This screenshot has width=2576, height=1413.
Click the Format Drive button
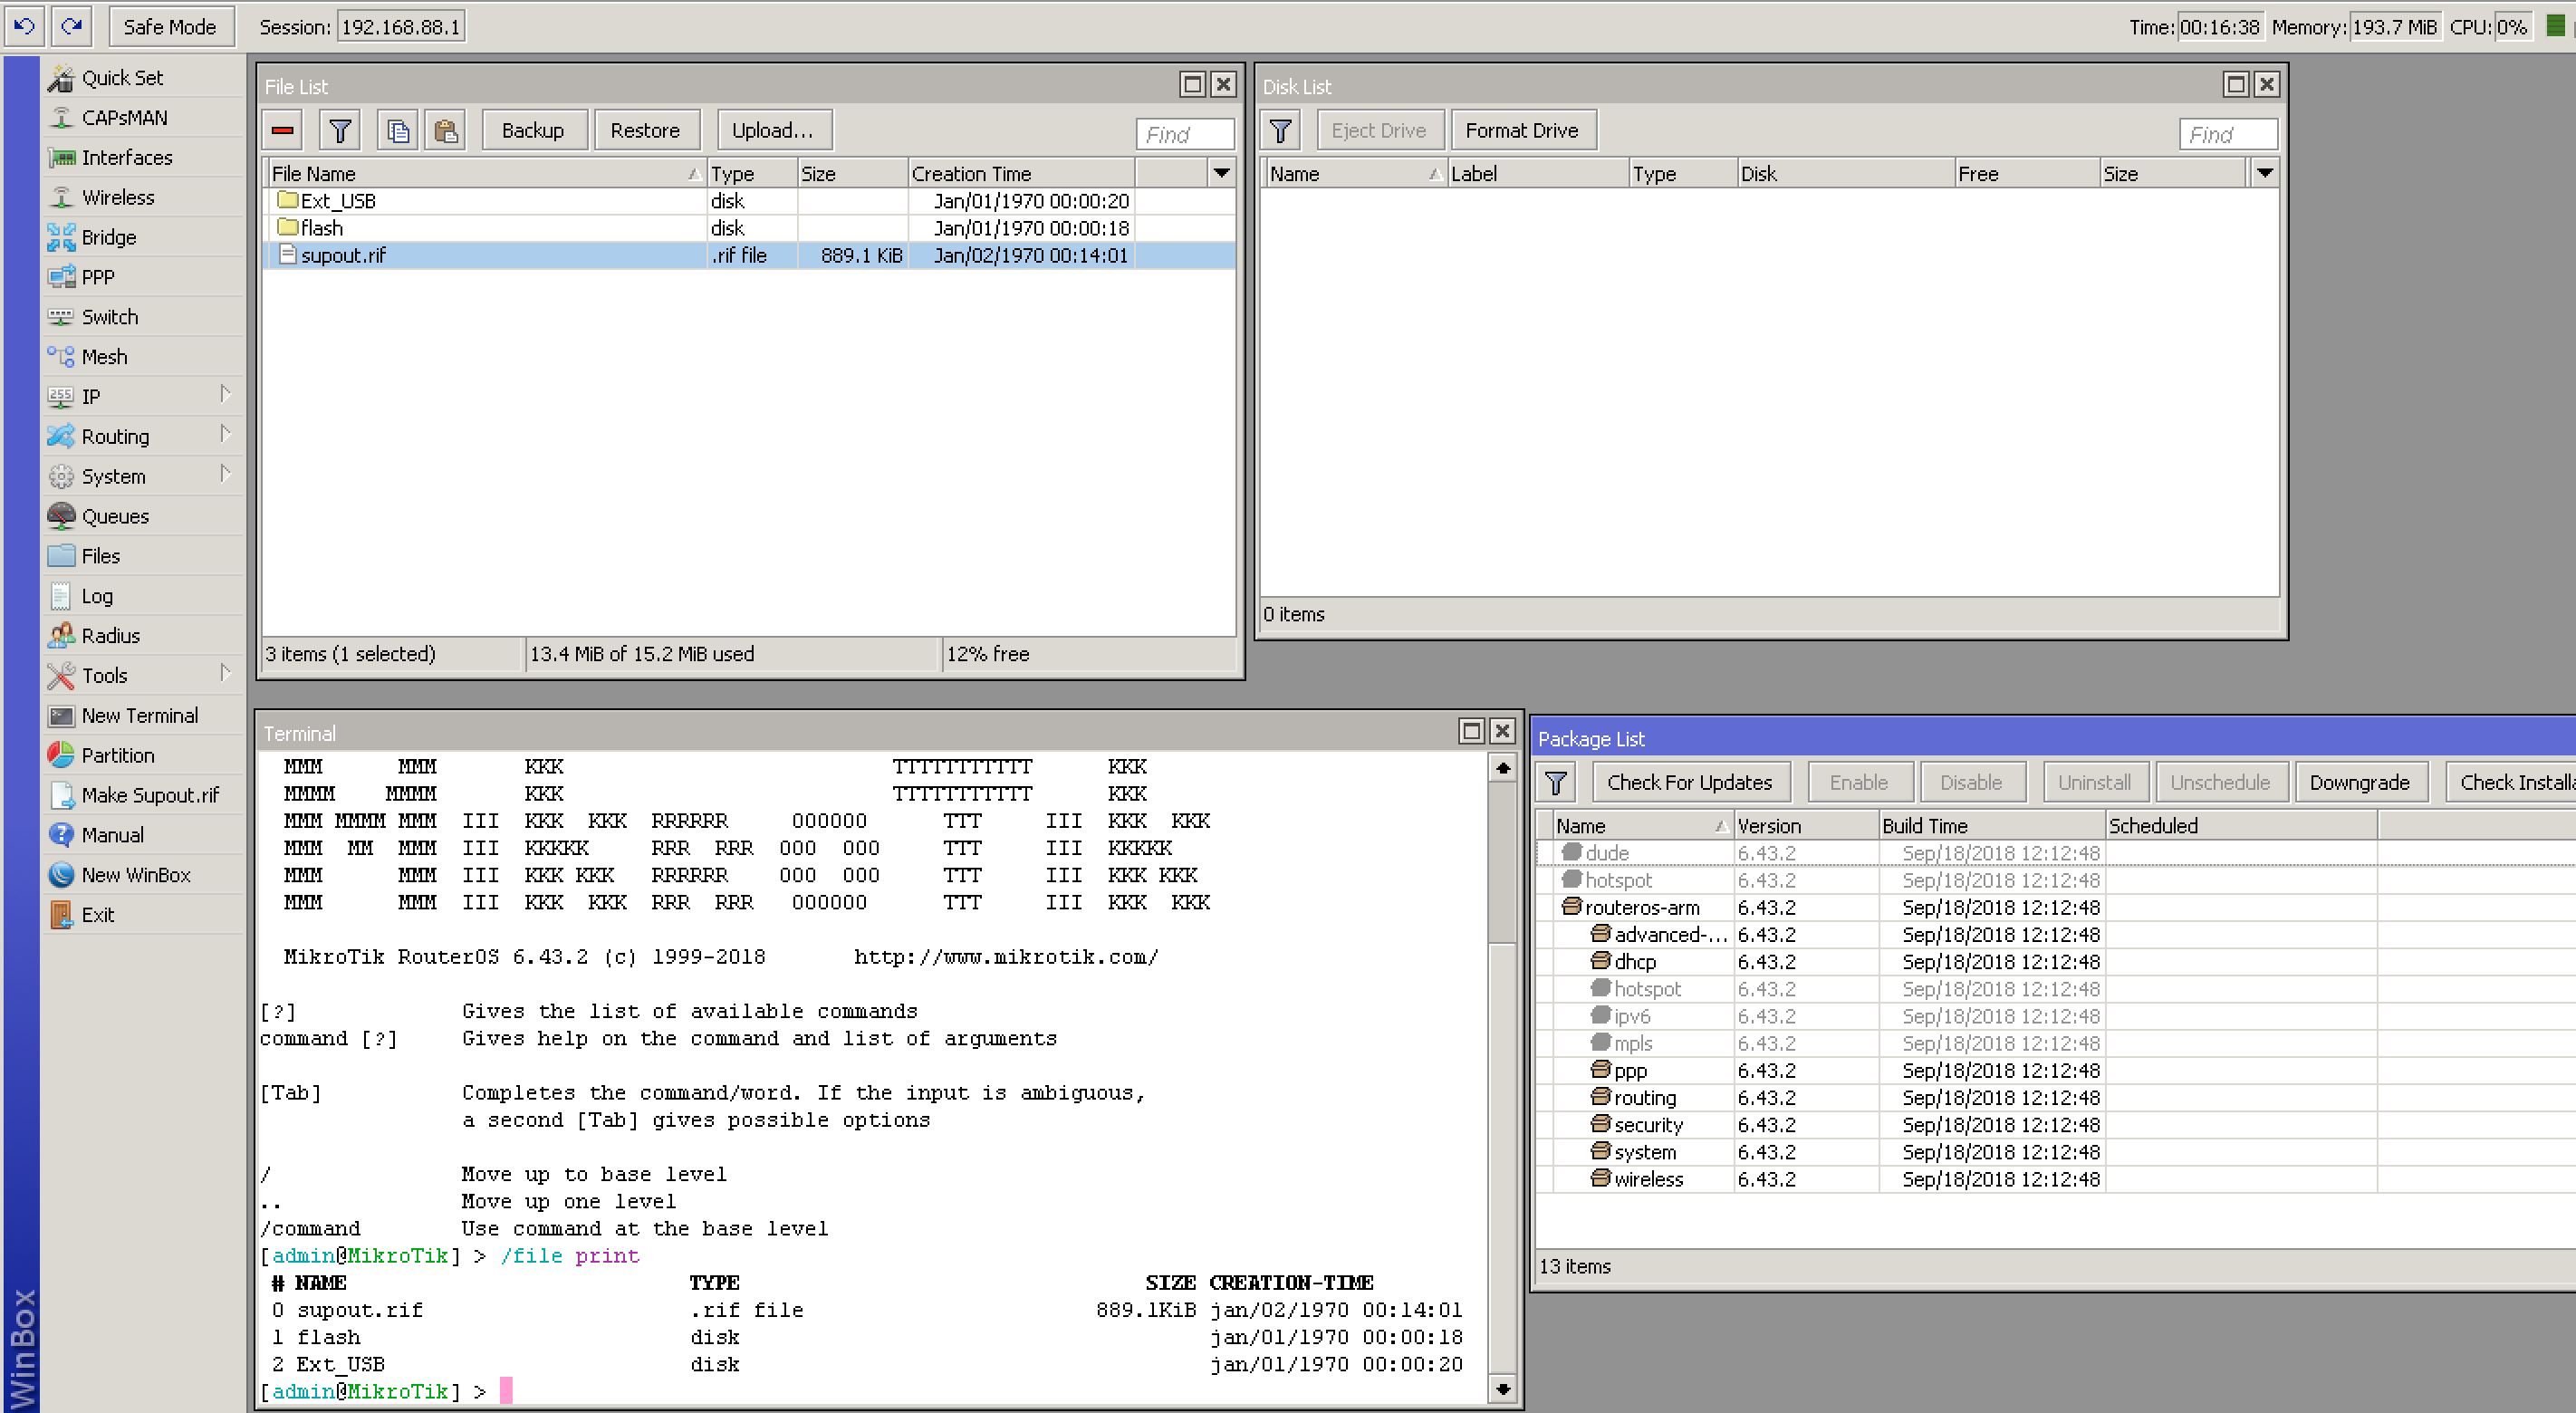click(x=1522, y=131)
